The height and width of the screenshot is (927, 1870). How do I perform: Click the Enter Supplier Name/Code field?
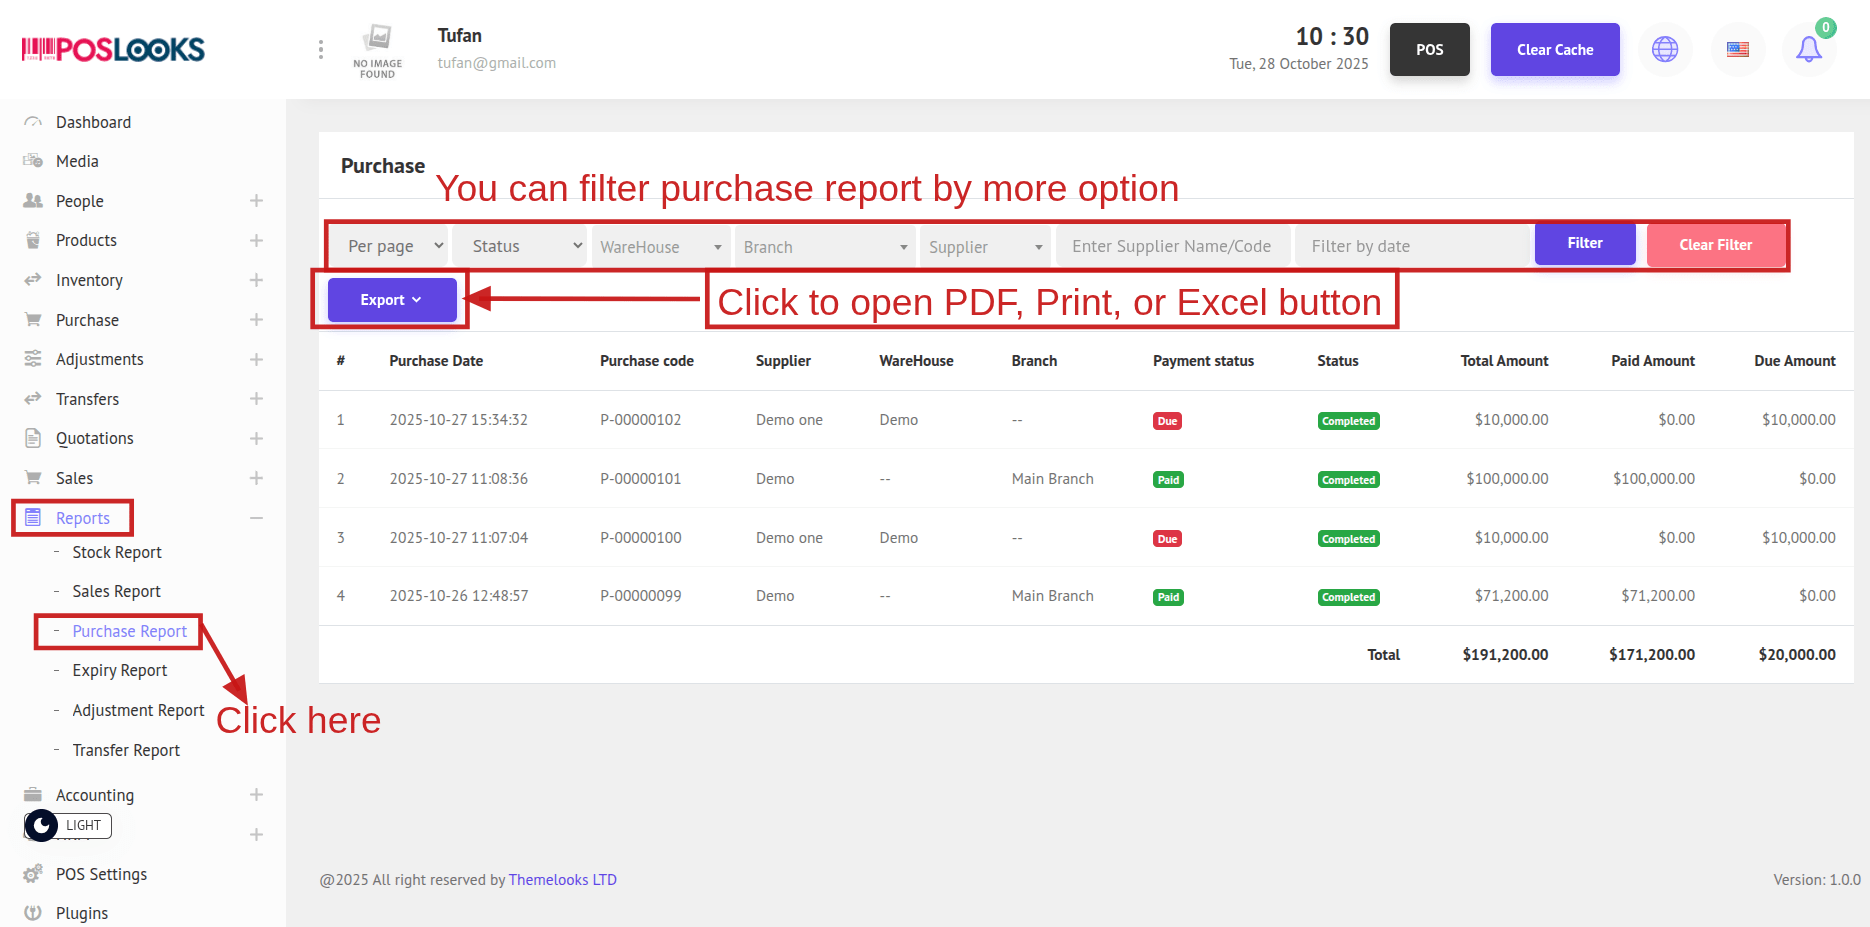pyautogui.click(x=1171, y=246)
